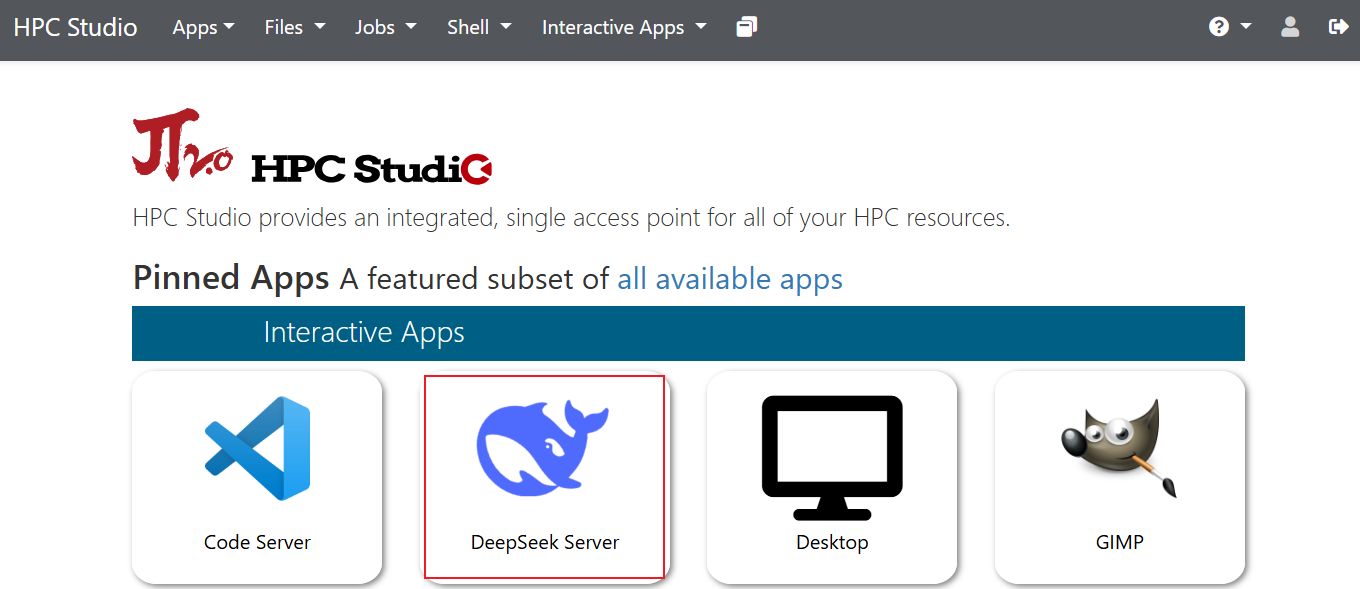The width and height of the screenshot is (1360, 589).
Task: Click the 'DeepSeek Server' label text
Action: (545, 542)
